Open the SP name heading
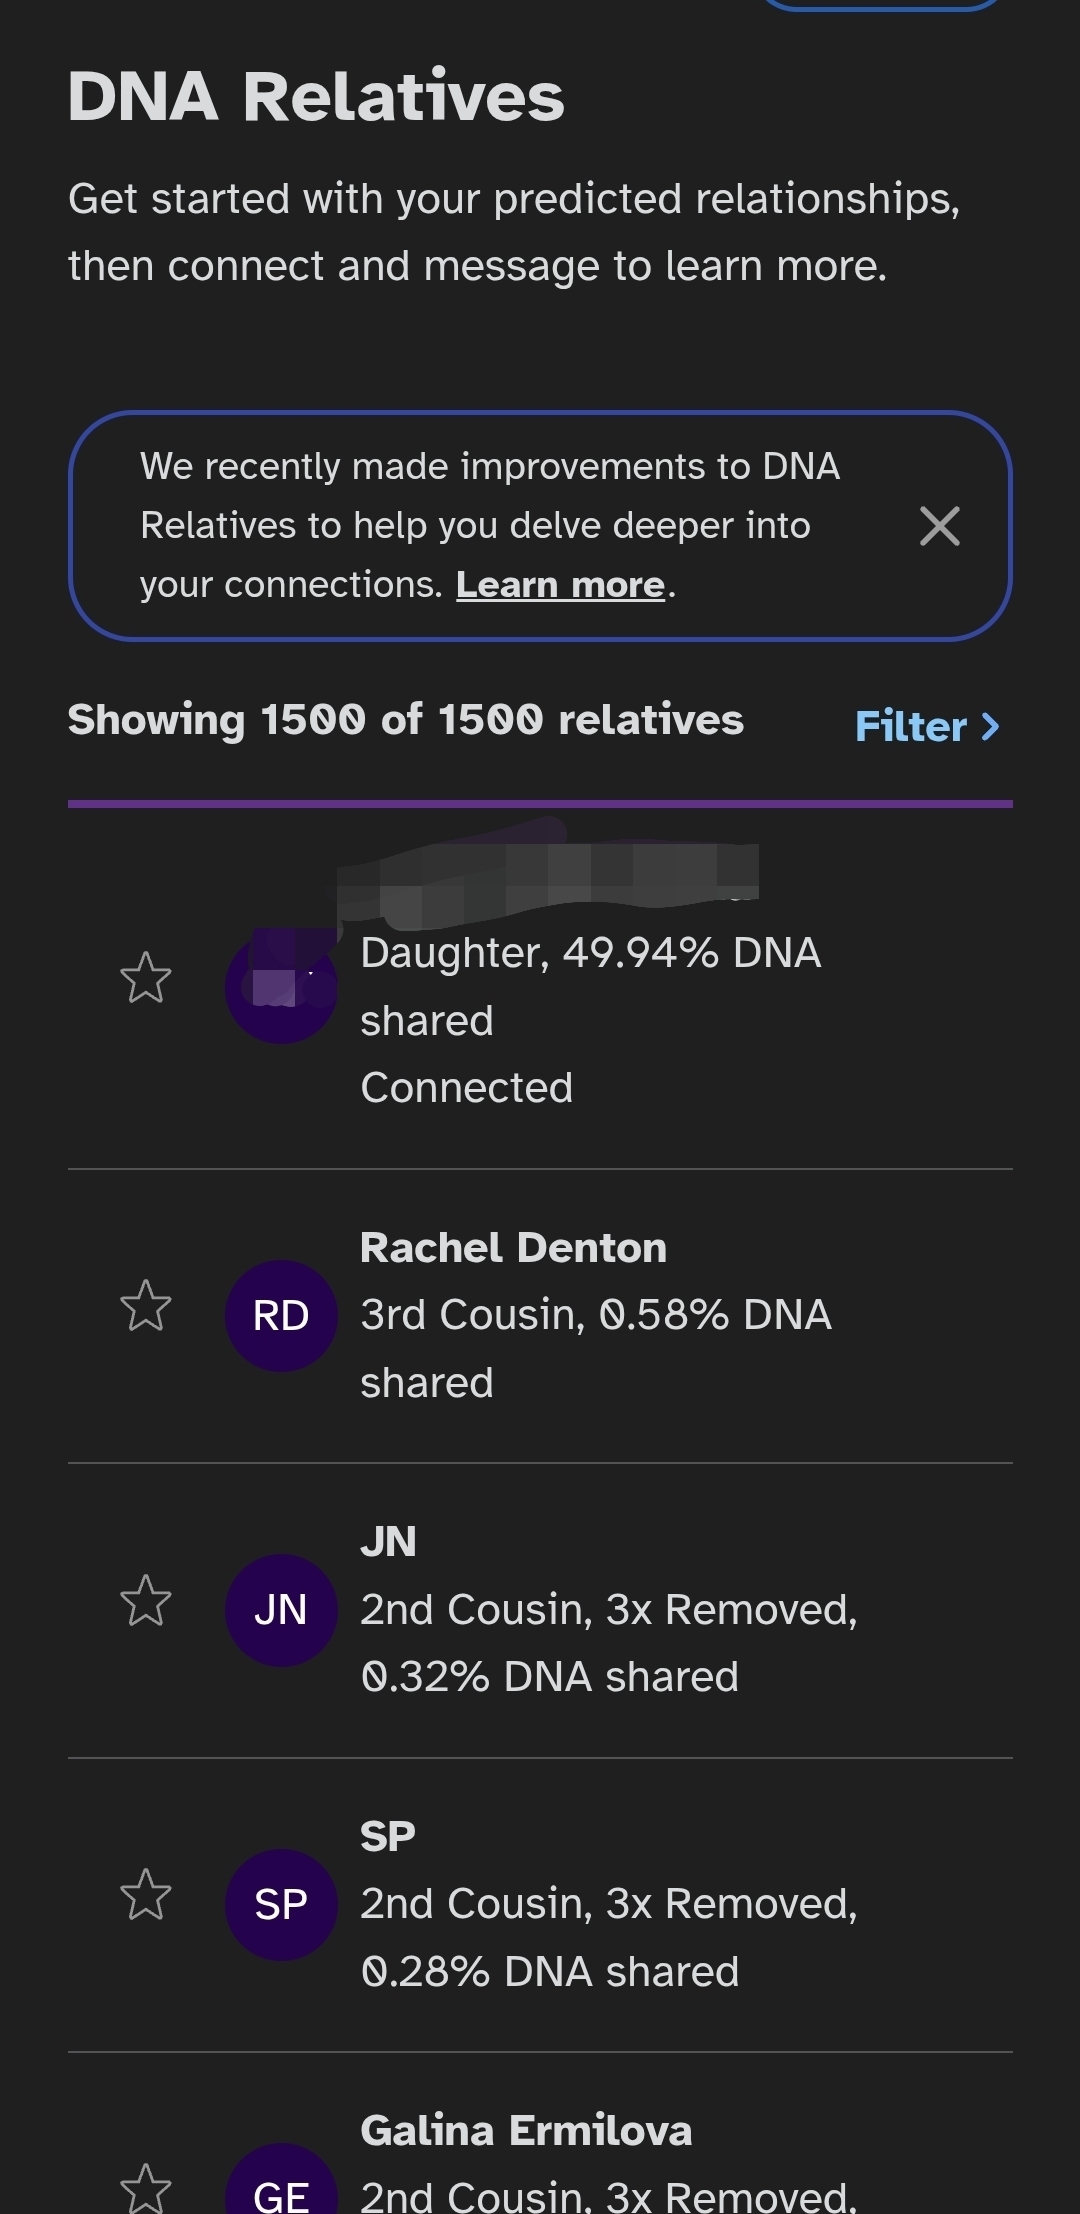 tap(388, 1836)
